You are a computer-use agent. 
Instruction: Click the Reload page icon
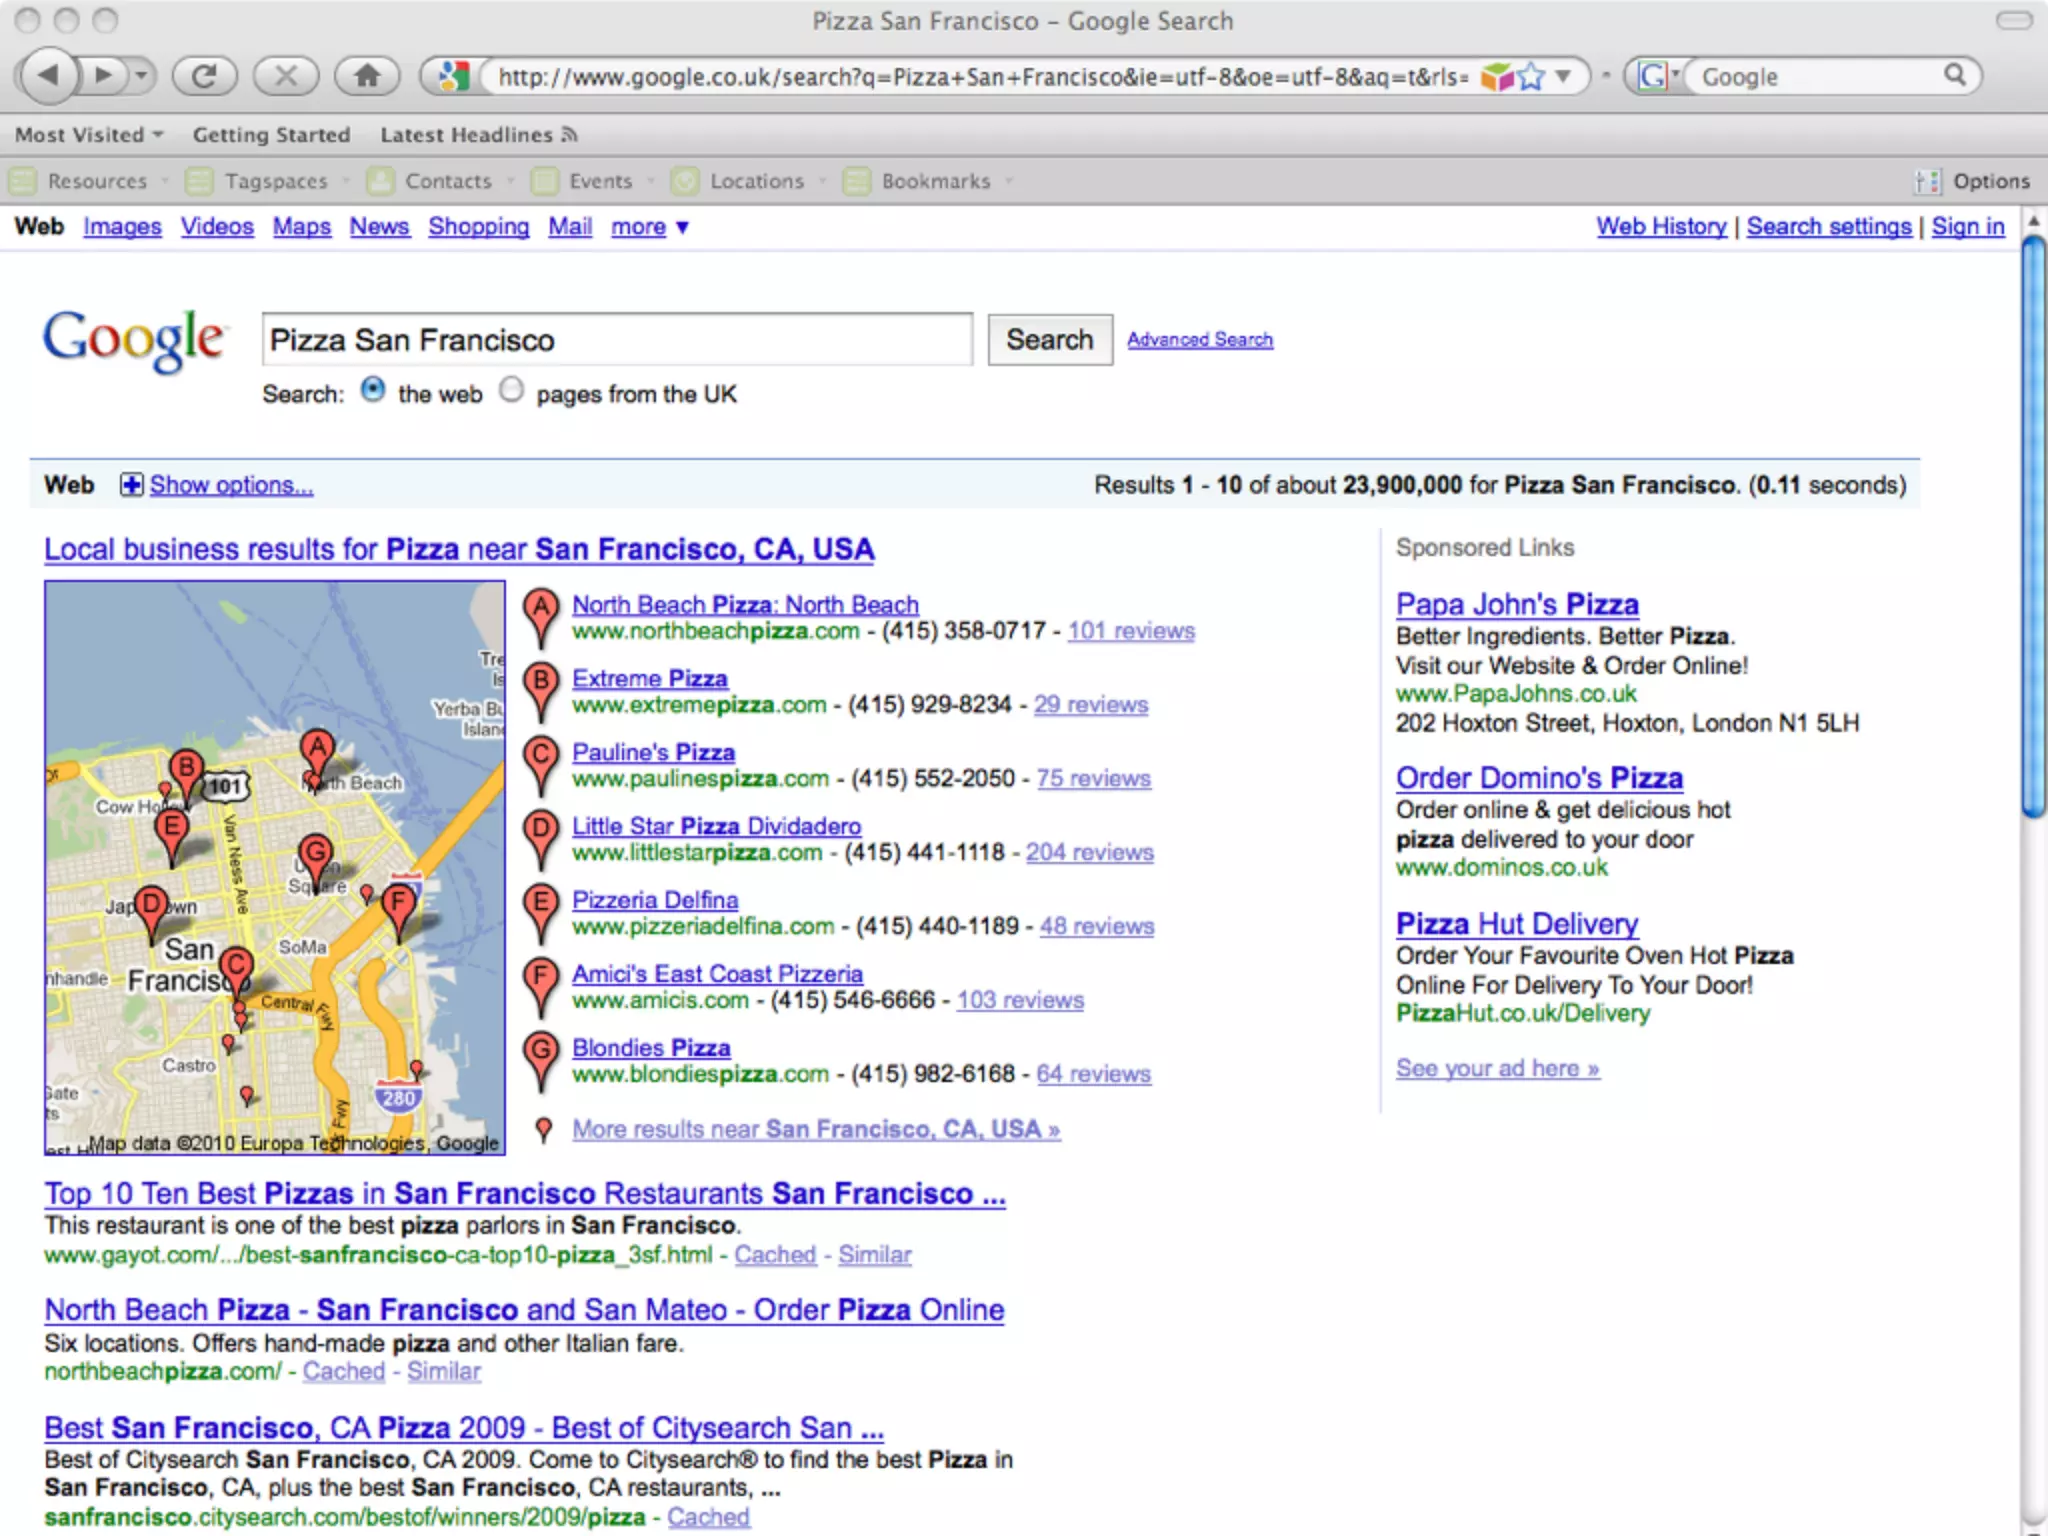pyautogui.click(x=204, y=76)
